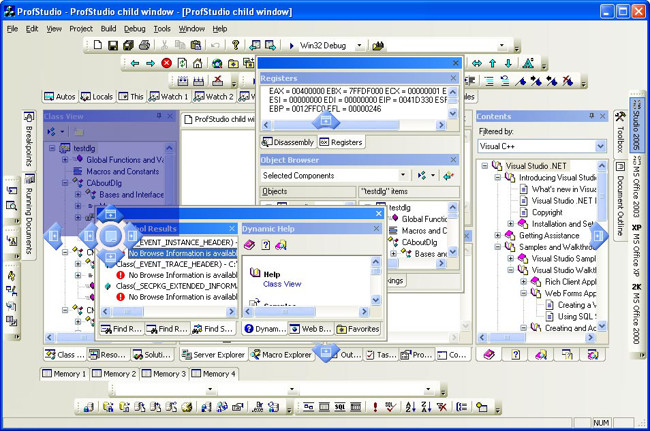Click the Save All icon

point(128,45)
